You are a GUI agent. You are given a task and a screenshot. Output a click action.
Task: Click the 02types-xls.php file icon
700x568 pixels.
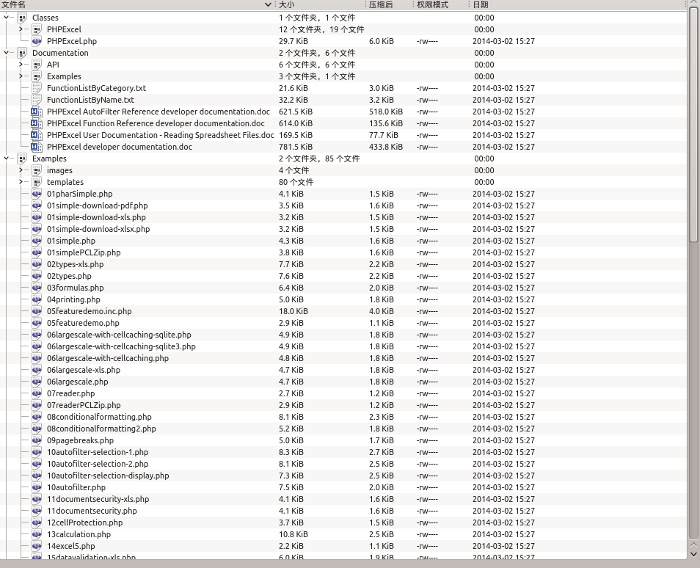pyautogui.click(x=37, y=264)
